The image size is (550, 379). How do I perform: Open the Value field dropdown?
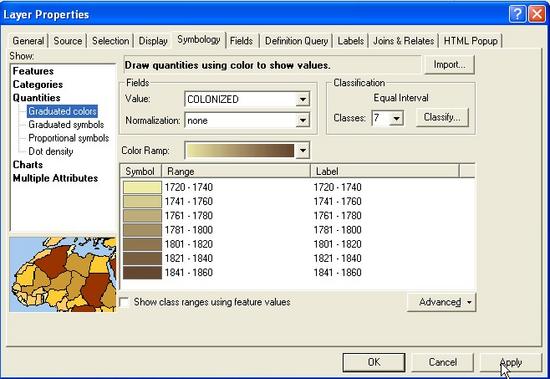coord(302,99)
